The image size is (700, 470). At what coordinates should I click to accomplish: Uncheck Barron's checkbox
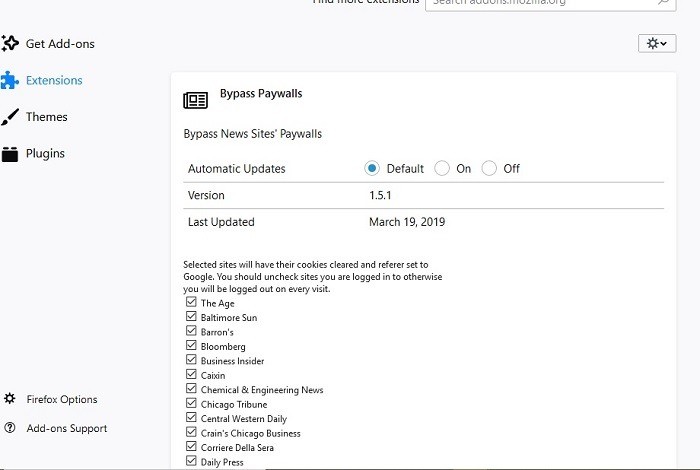(191, 331)
